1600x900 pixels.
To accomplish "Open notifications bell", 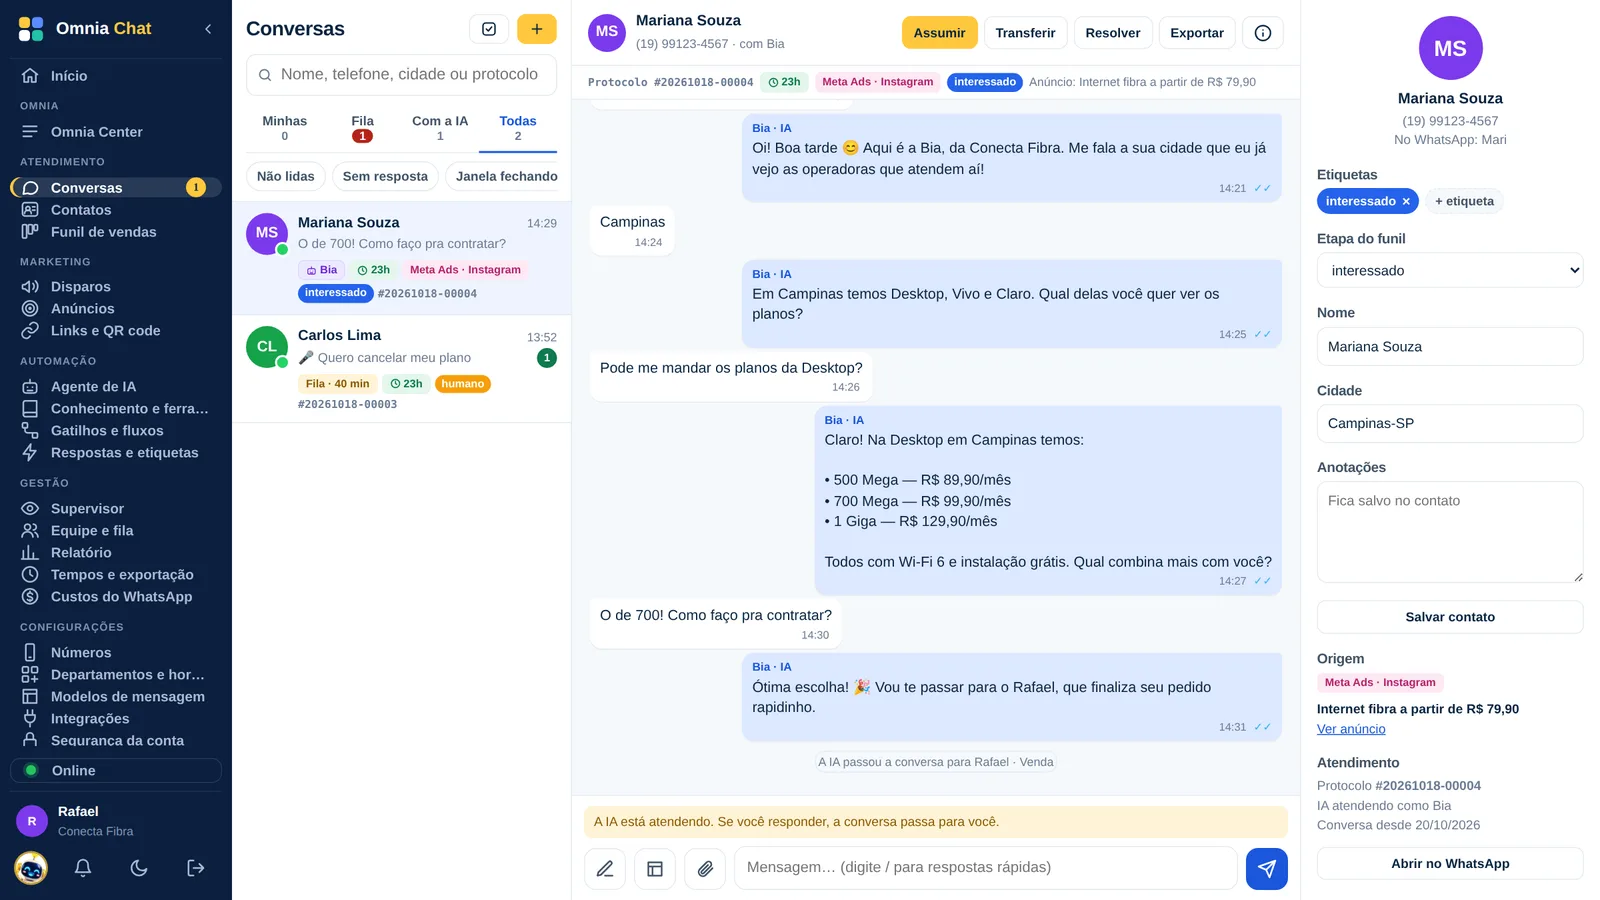I will click(x=83, y=868).
